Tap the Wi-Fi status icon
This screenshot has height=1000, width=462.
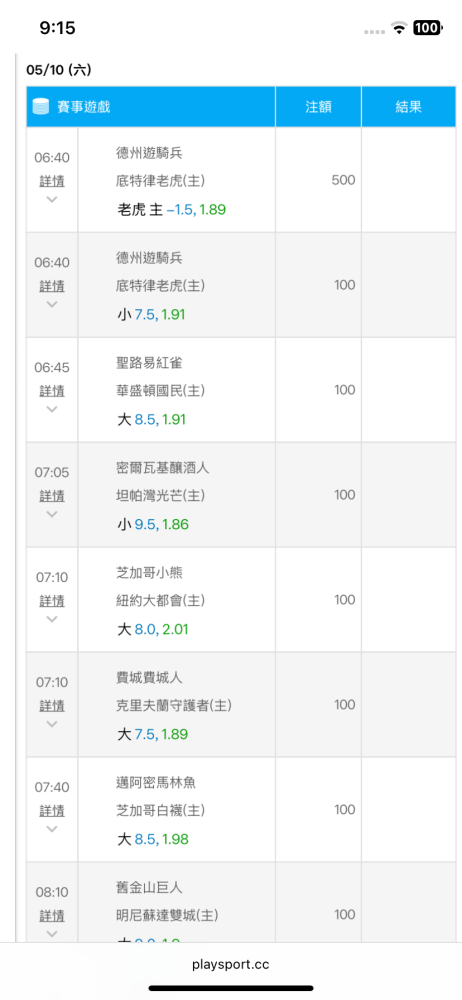(399, 27)
